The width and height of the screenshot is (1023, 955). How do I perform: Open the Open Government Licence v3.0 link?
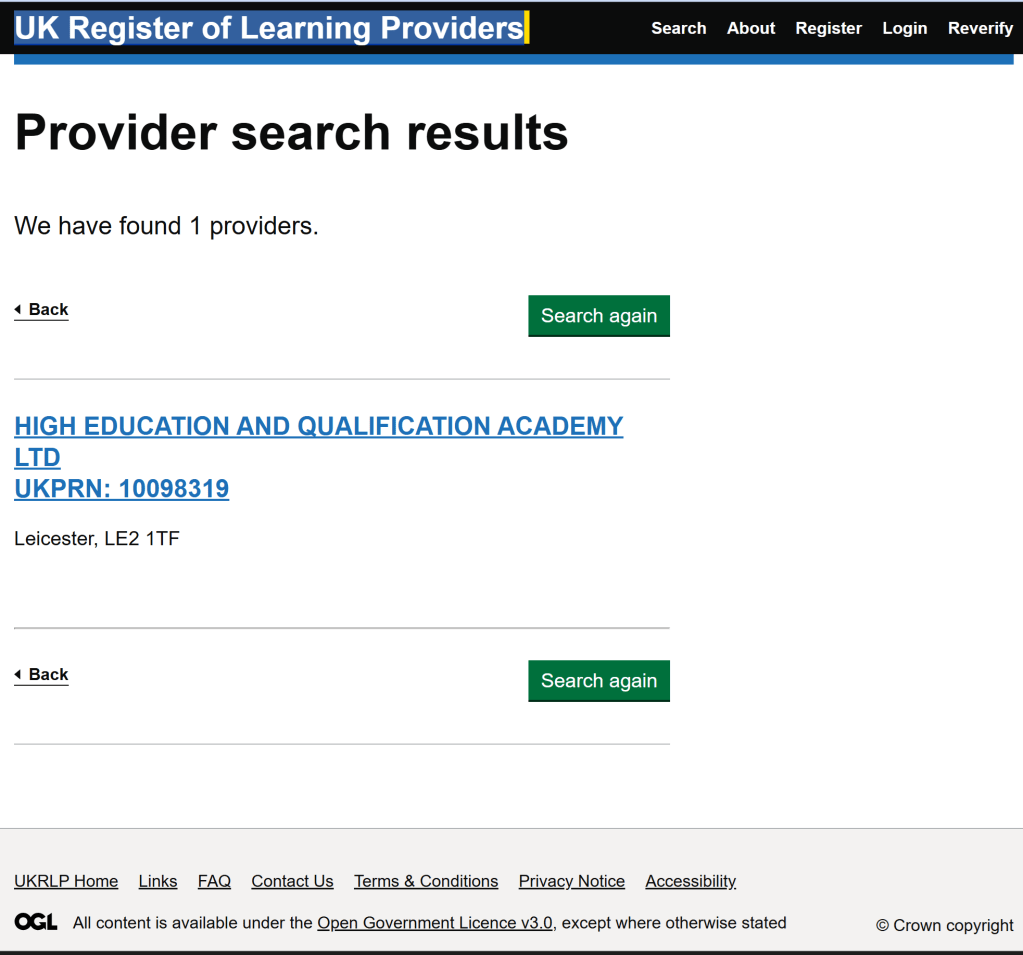[x=435, y=923]
